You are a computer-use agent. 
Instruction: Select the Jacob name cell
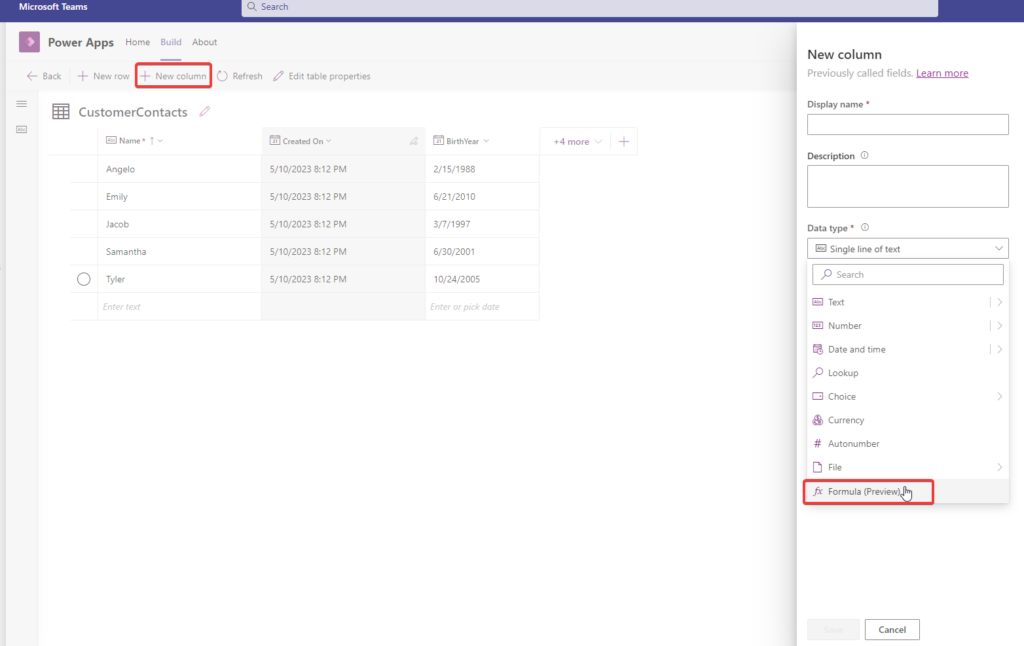coord(180,224)
